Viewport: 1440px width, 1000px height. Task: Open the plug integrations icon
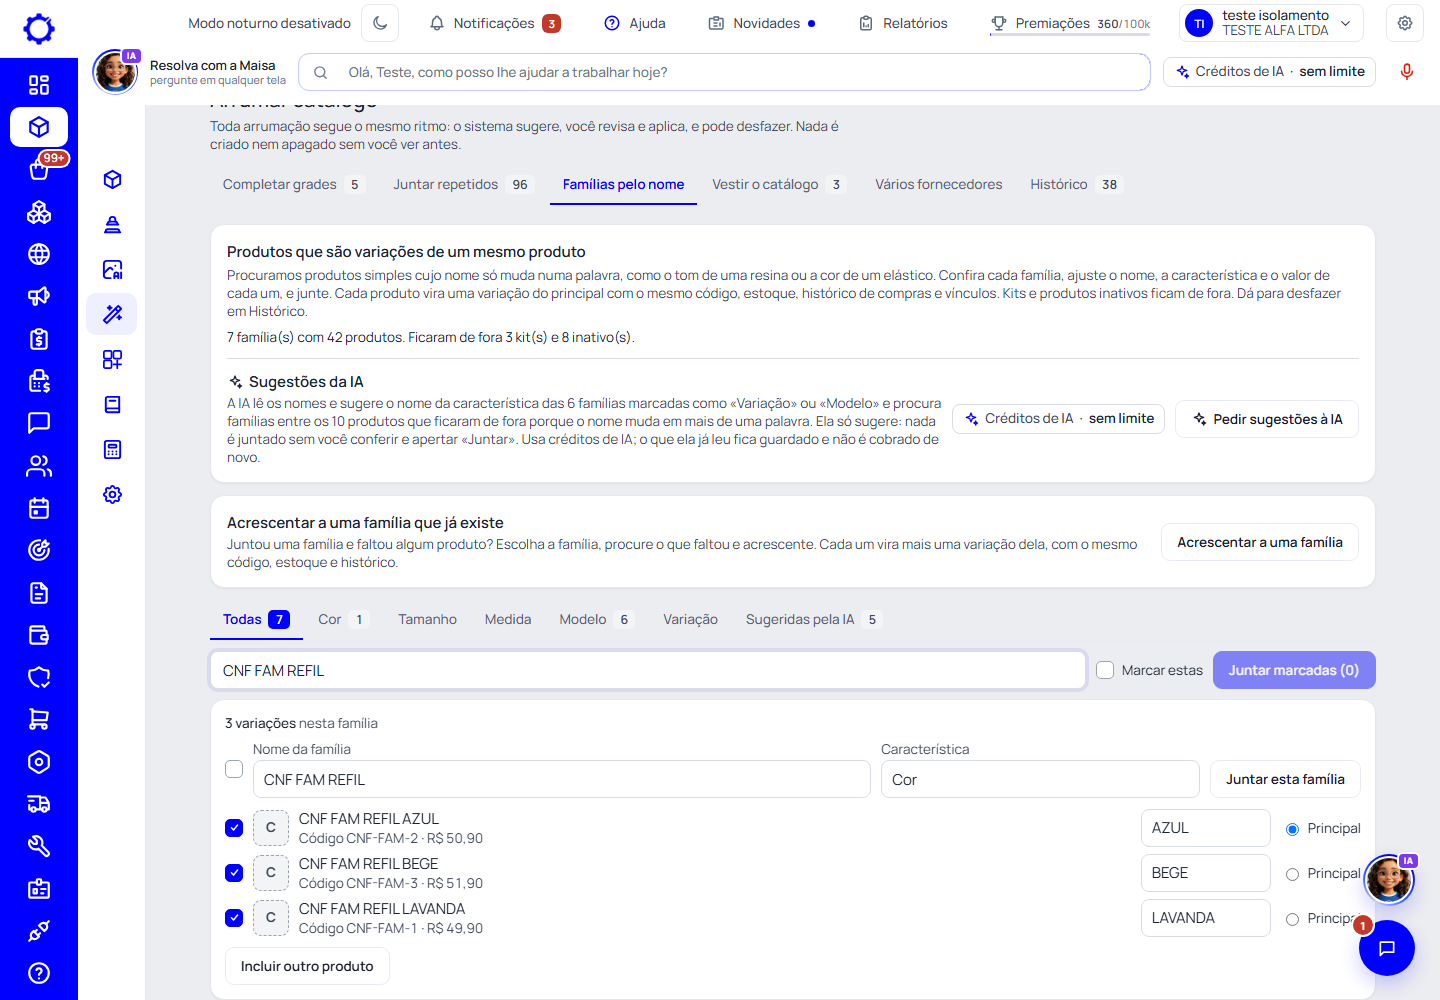[x=39, y=931]
